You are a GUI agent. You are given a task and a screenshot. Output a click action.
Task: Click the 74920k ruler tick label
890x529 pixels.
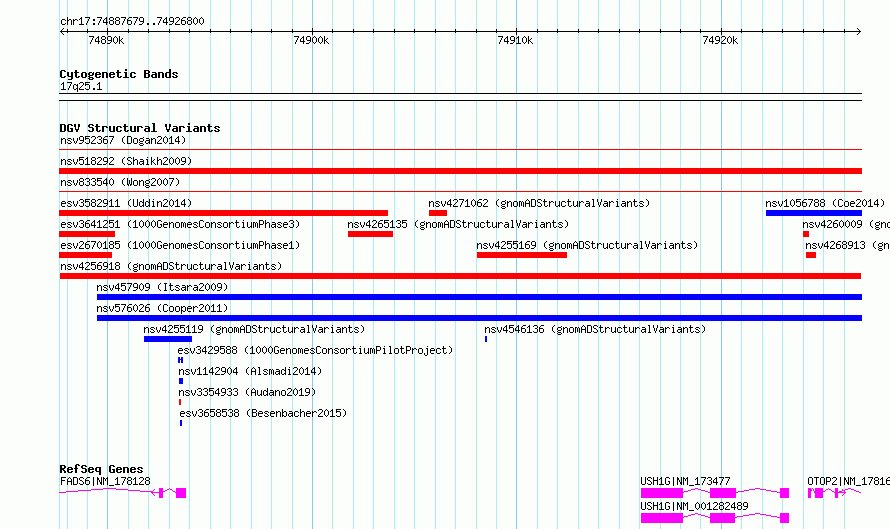(x=720, y=40)
